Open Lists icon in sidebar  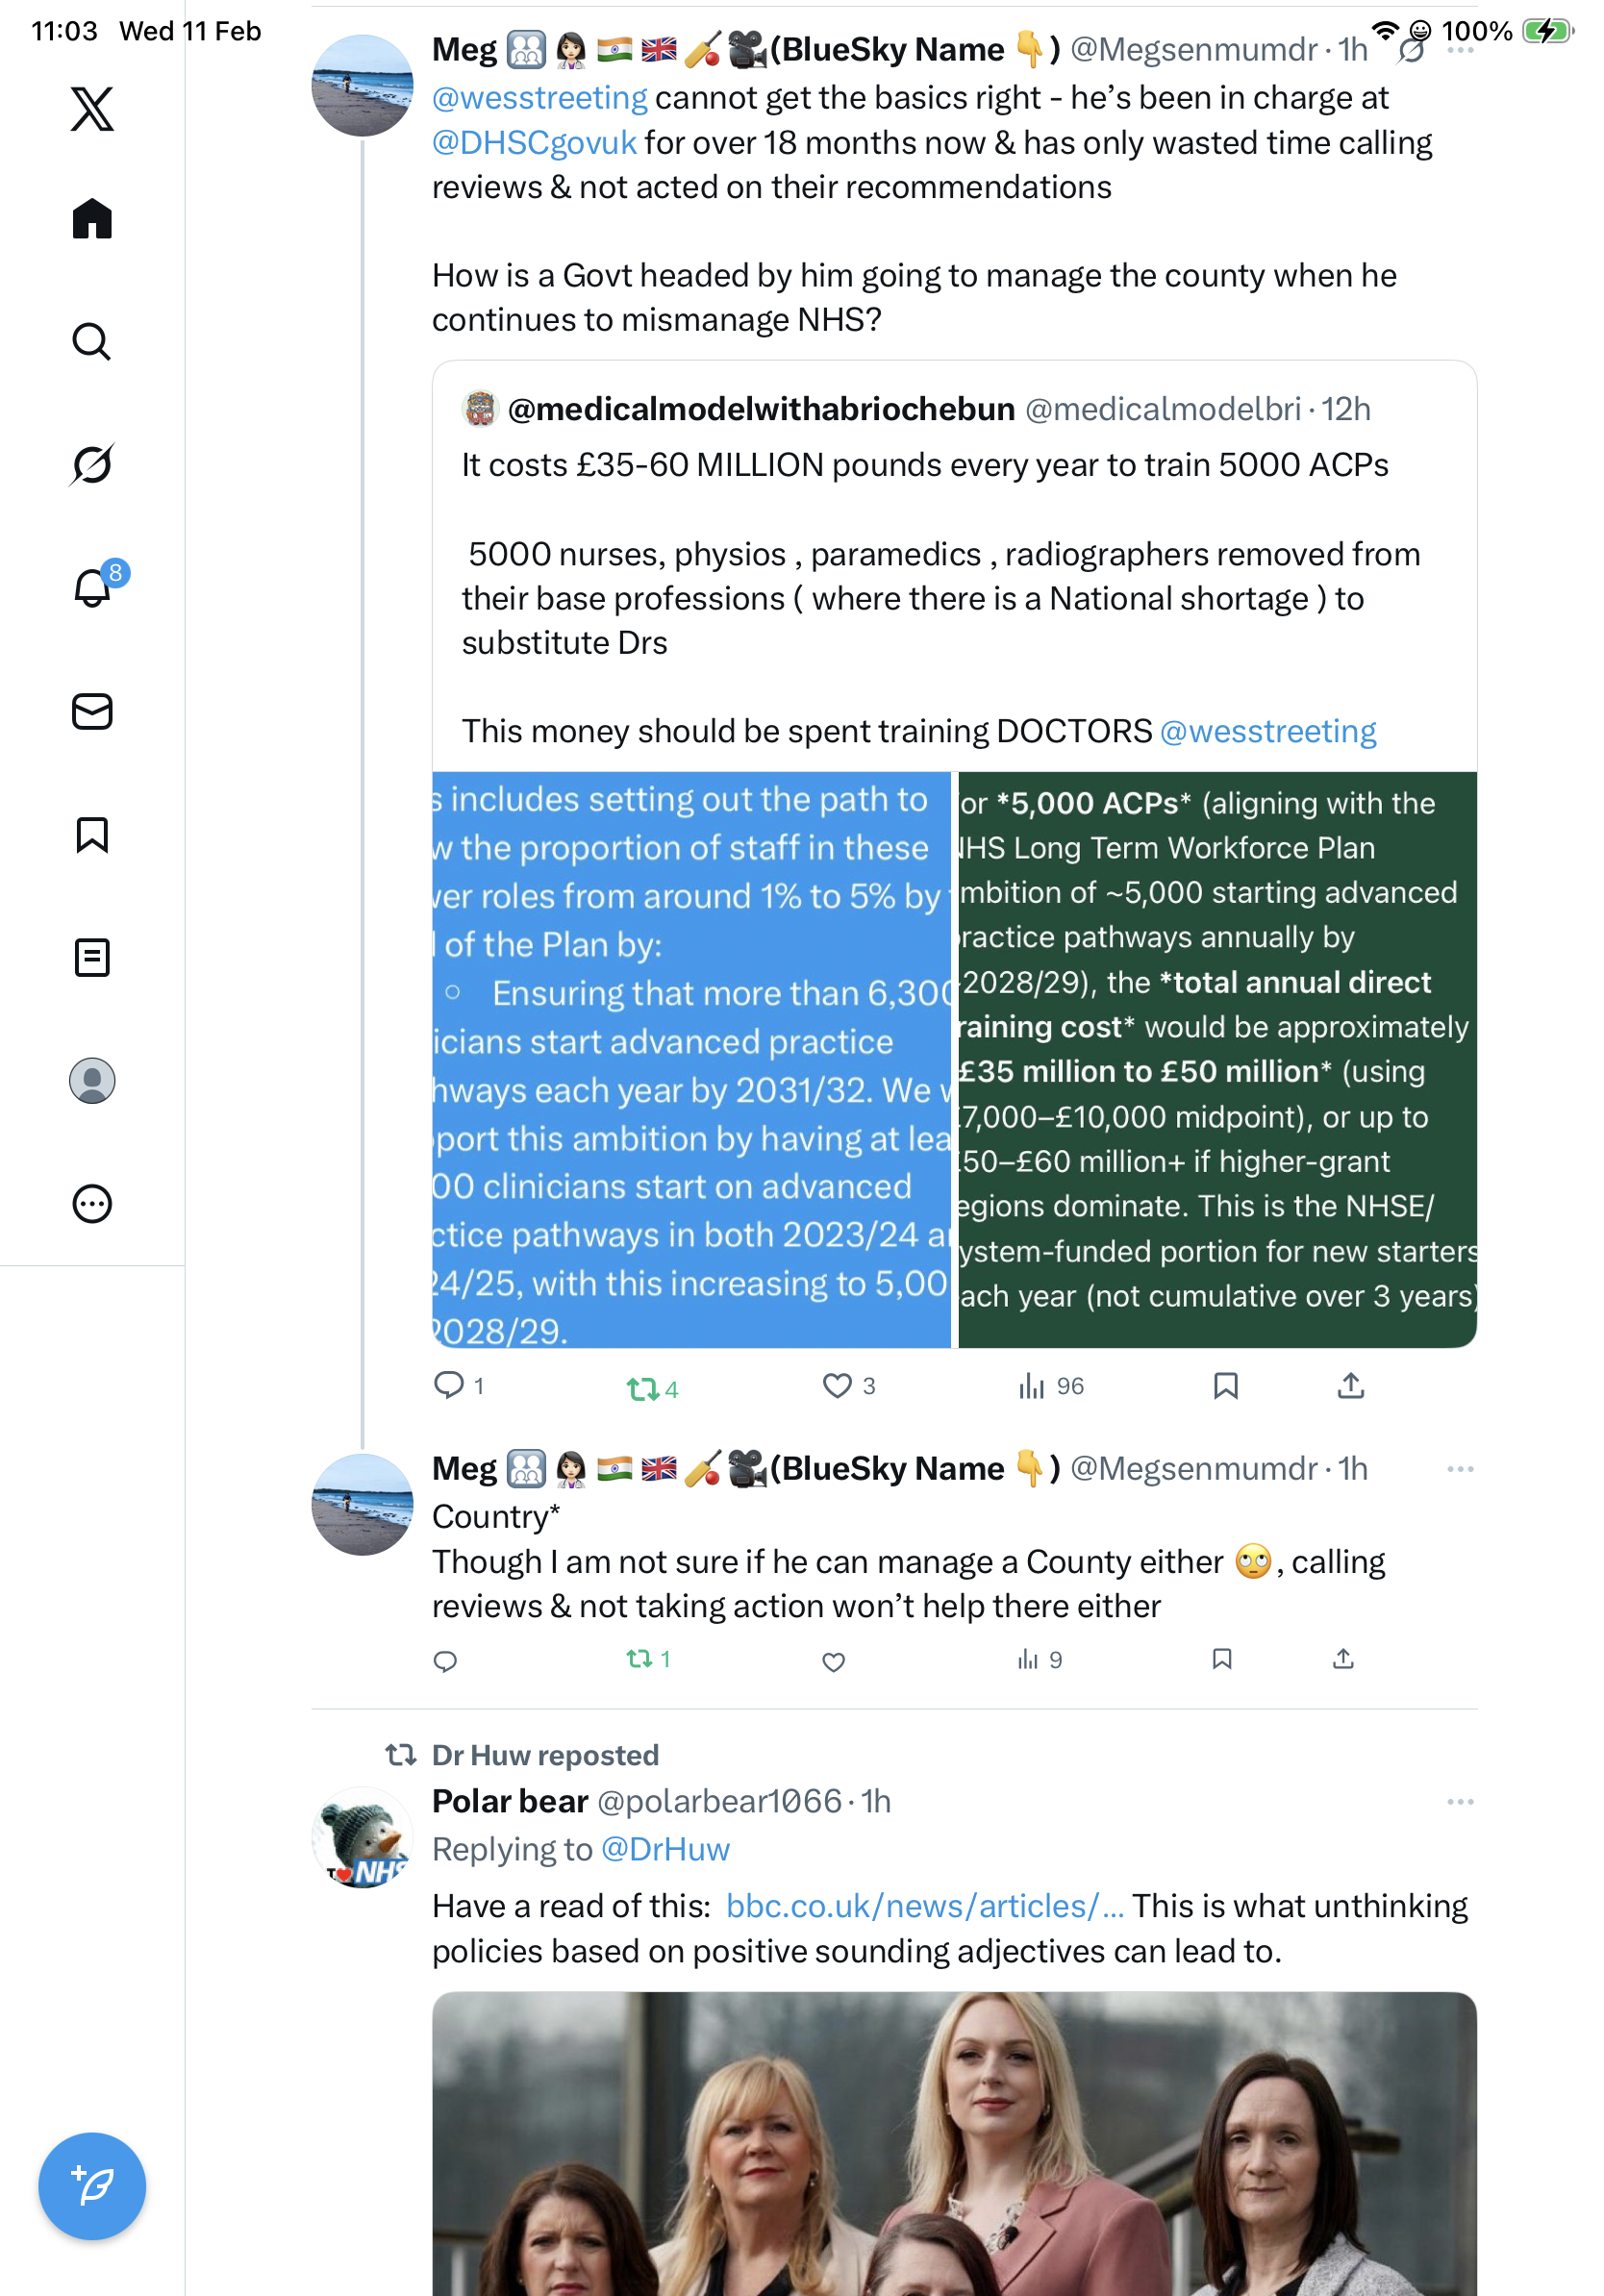[92, 957]
